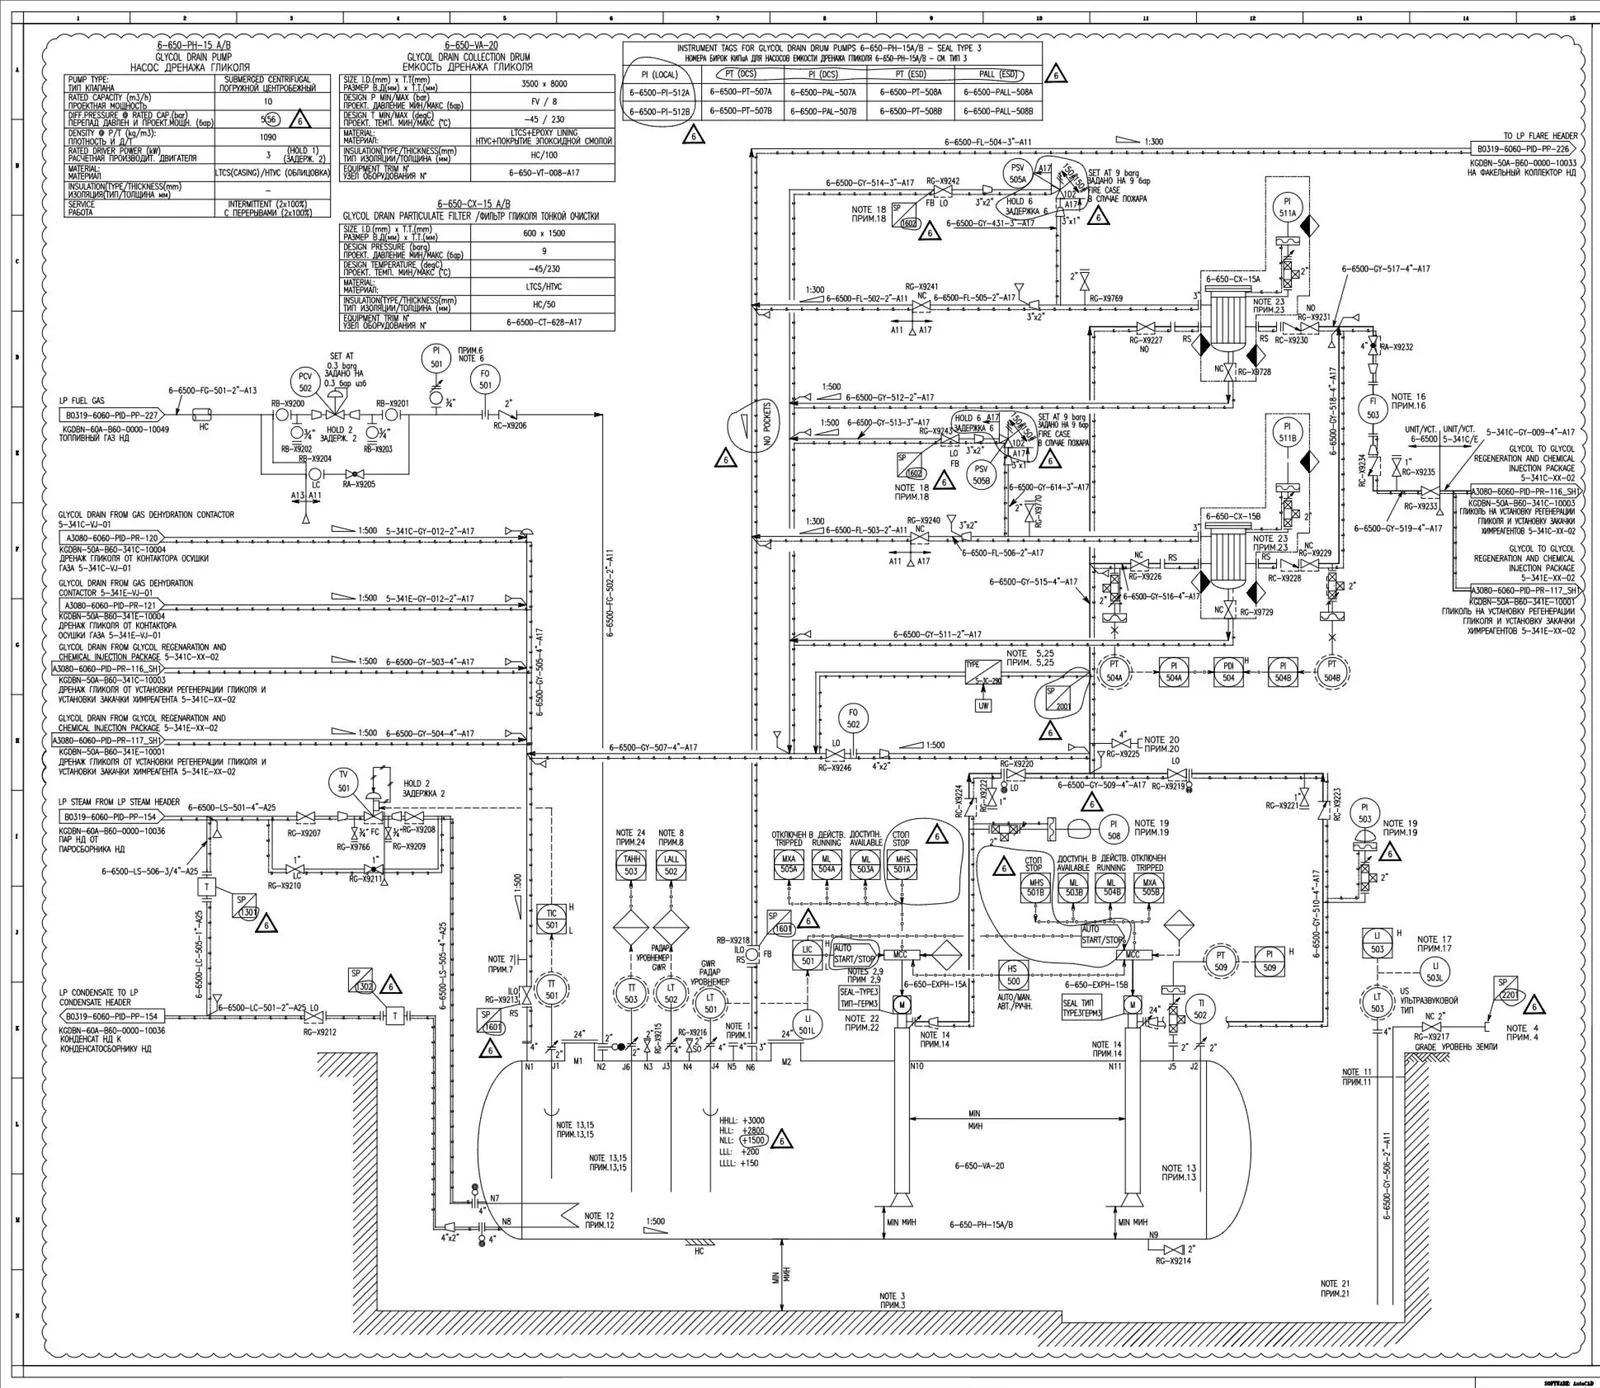Click the PI 509 indicator symbol
Viewport: 1600px width, 1388px height.
(1269, 961)
